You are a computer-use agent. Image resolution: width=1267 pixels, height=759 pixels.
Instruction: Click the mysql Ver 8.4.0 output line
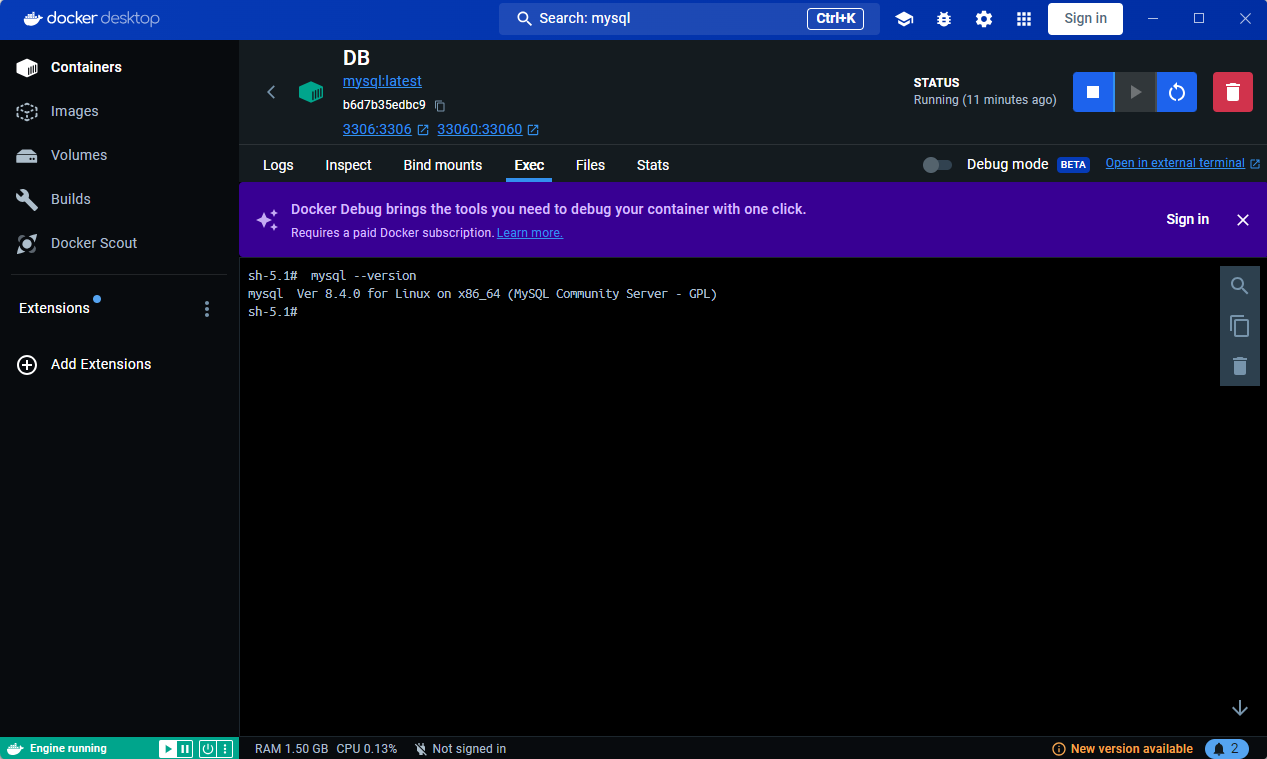(483, 294)
